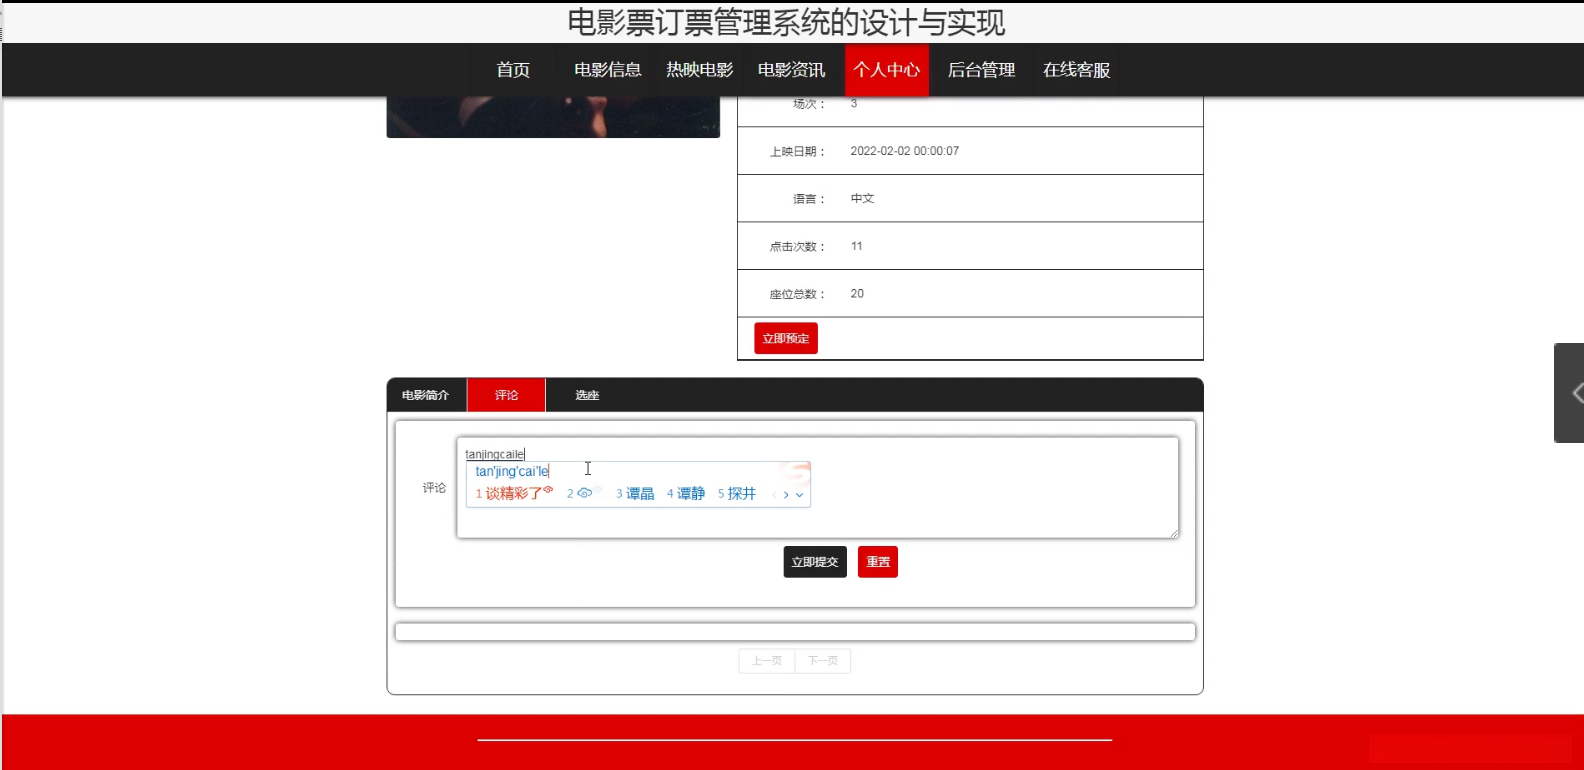Click the 点击次数： field label
The width and height of the screenshot is (1584, 770).
pos(798,247)
